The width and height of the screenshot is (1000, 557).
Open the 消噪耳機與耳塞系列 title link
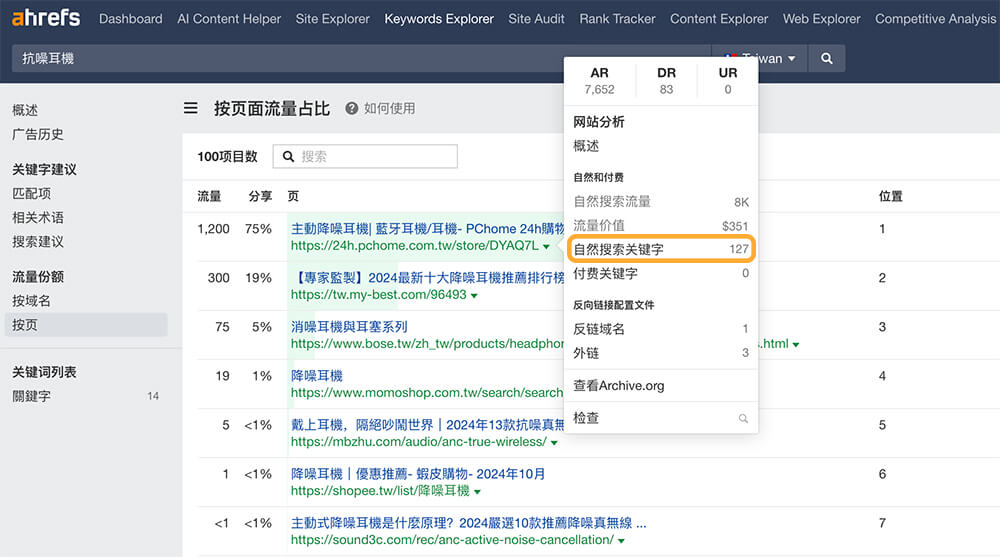(349, 327)
